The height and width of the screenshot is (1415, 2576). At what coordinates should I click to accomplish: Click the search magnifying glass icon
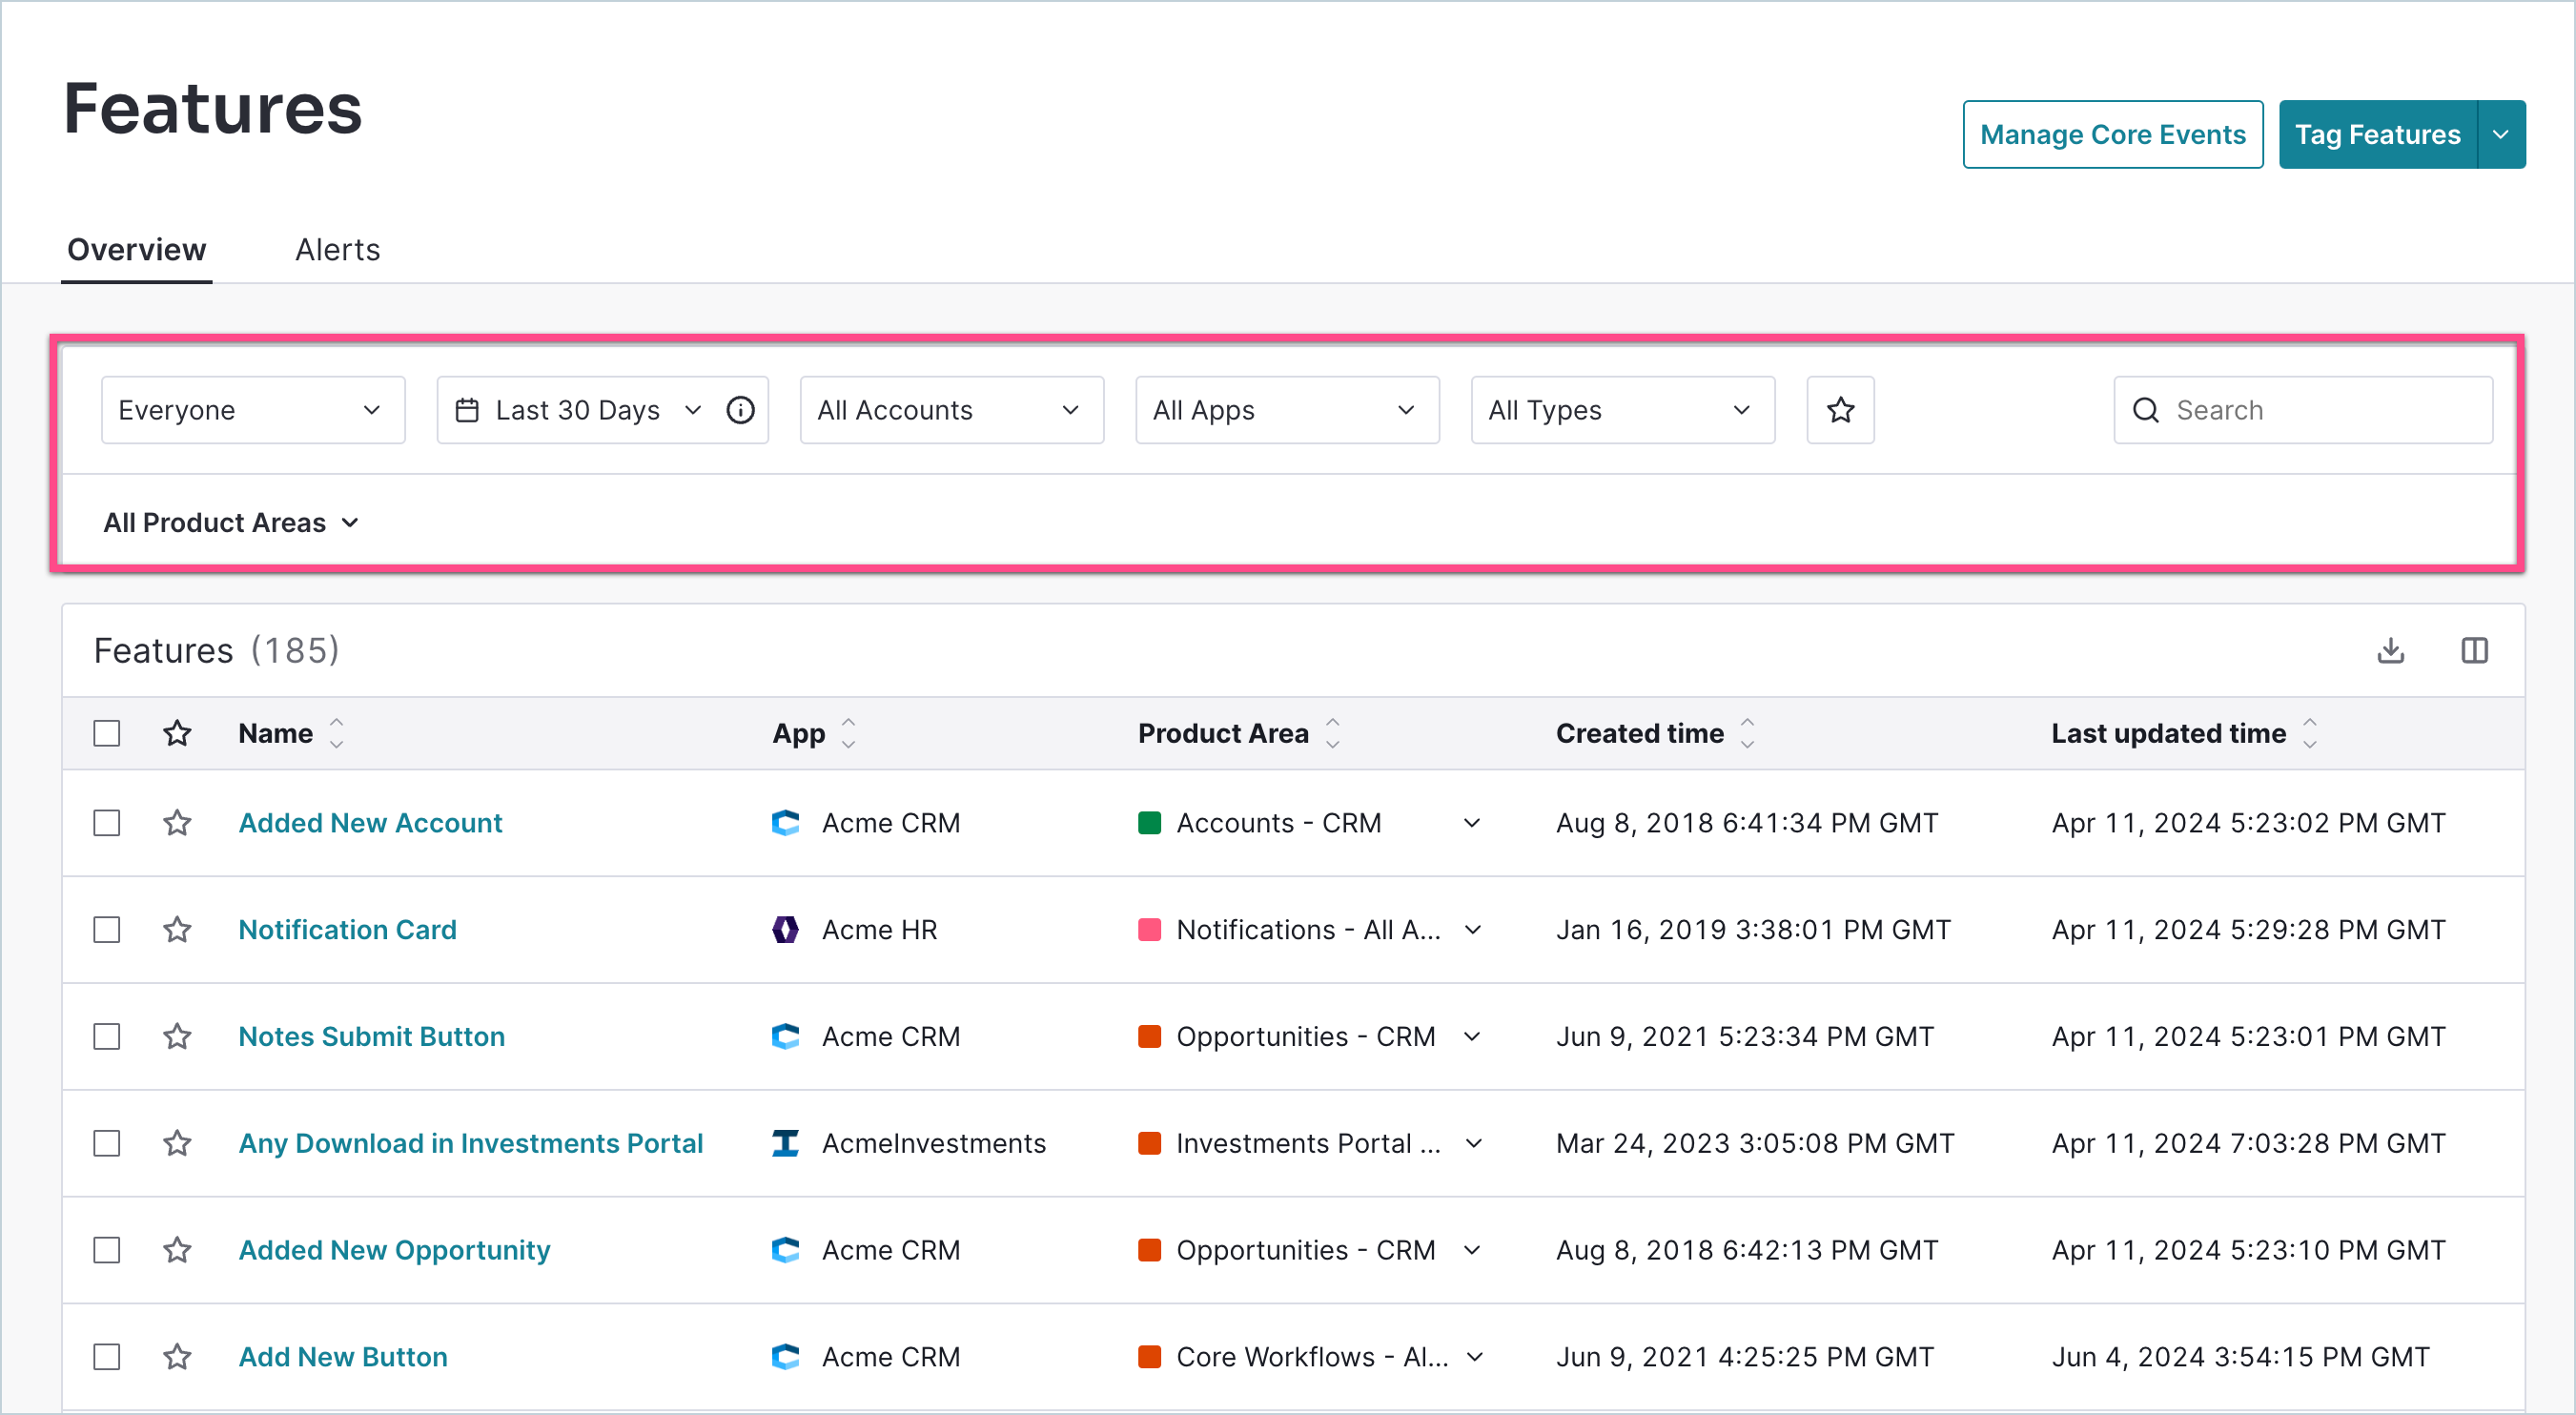[2146, 410]
